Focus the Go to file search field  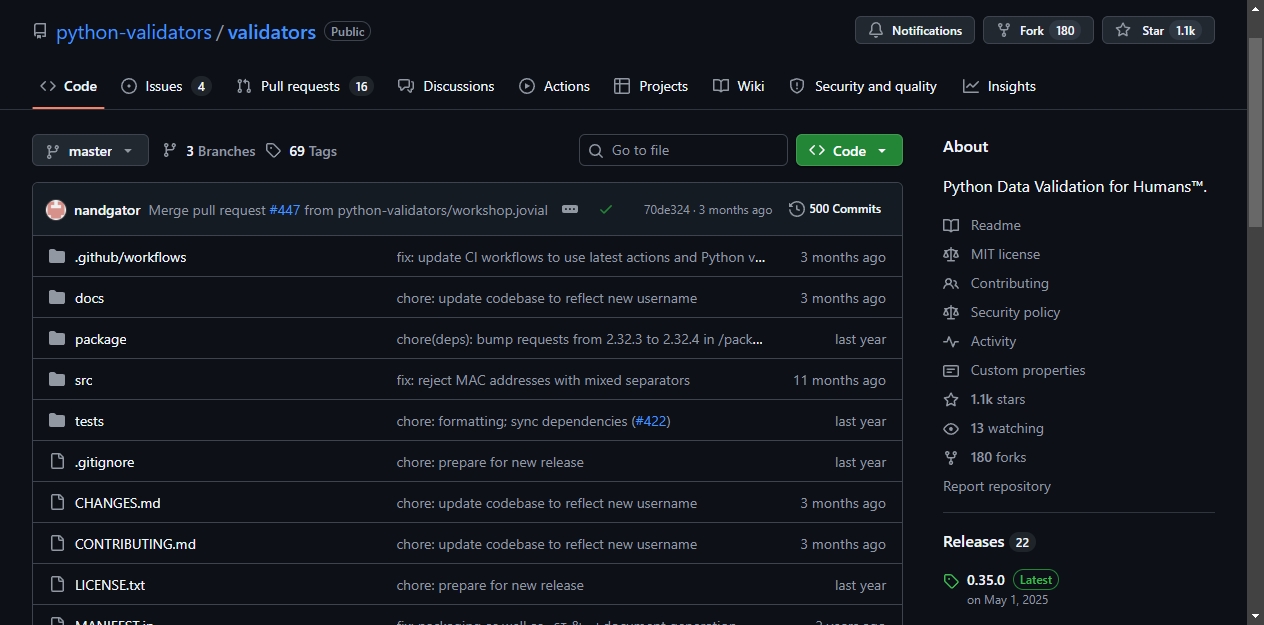point(683,150)
